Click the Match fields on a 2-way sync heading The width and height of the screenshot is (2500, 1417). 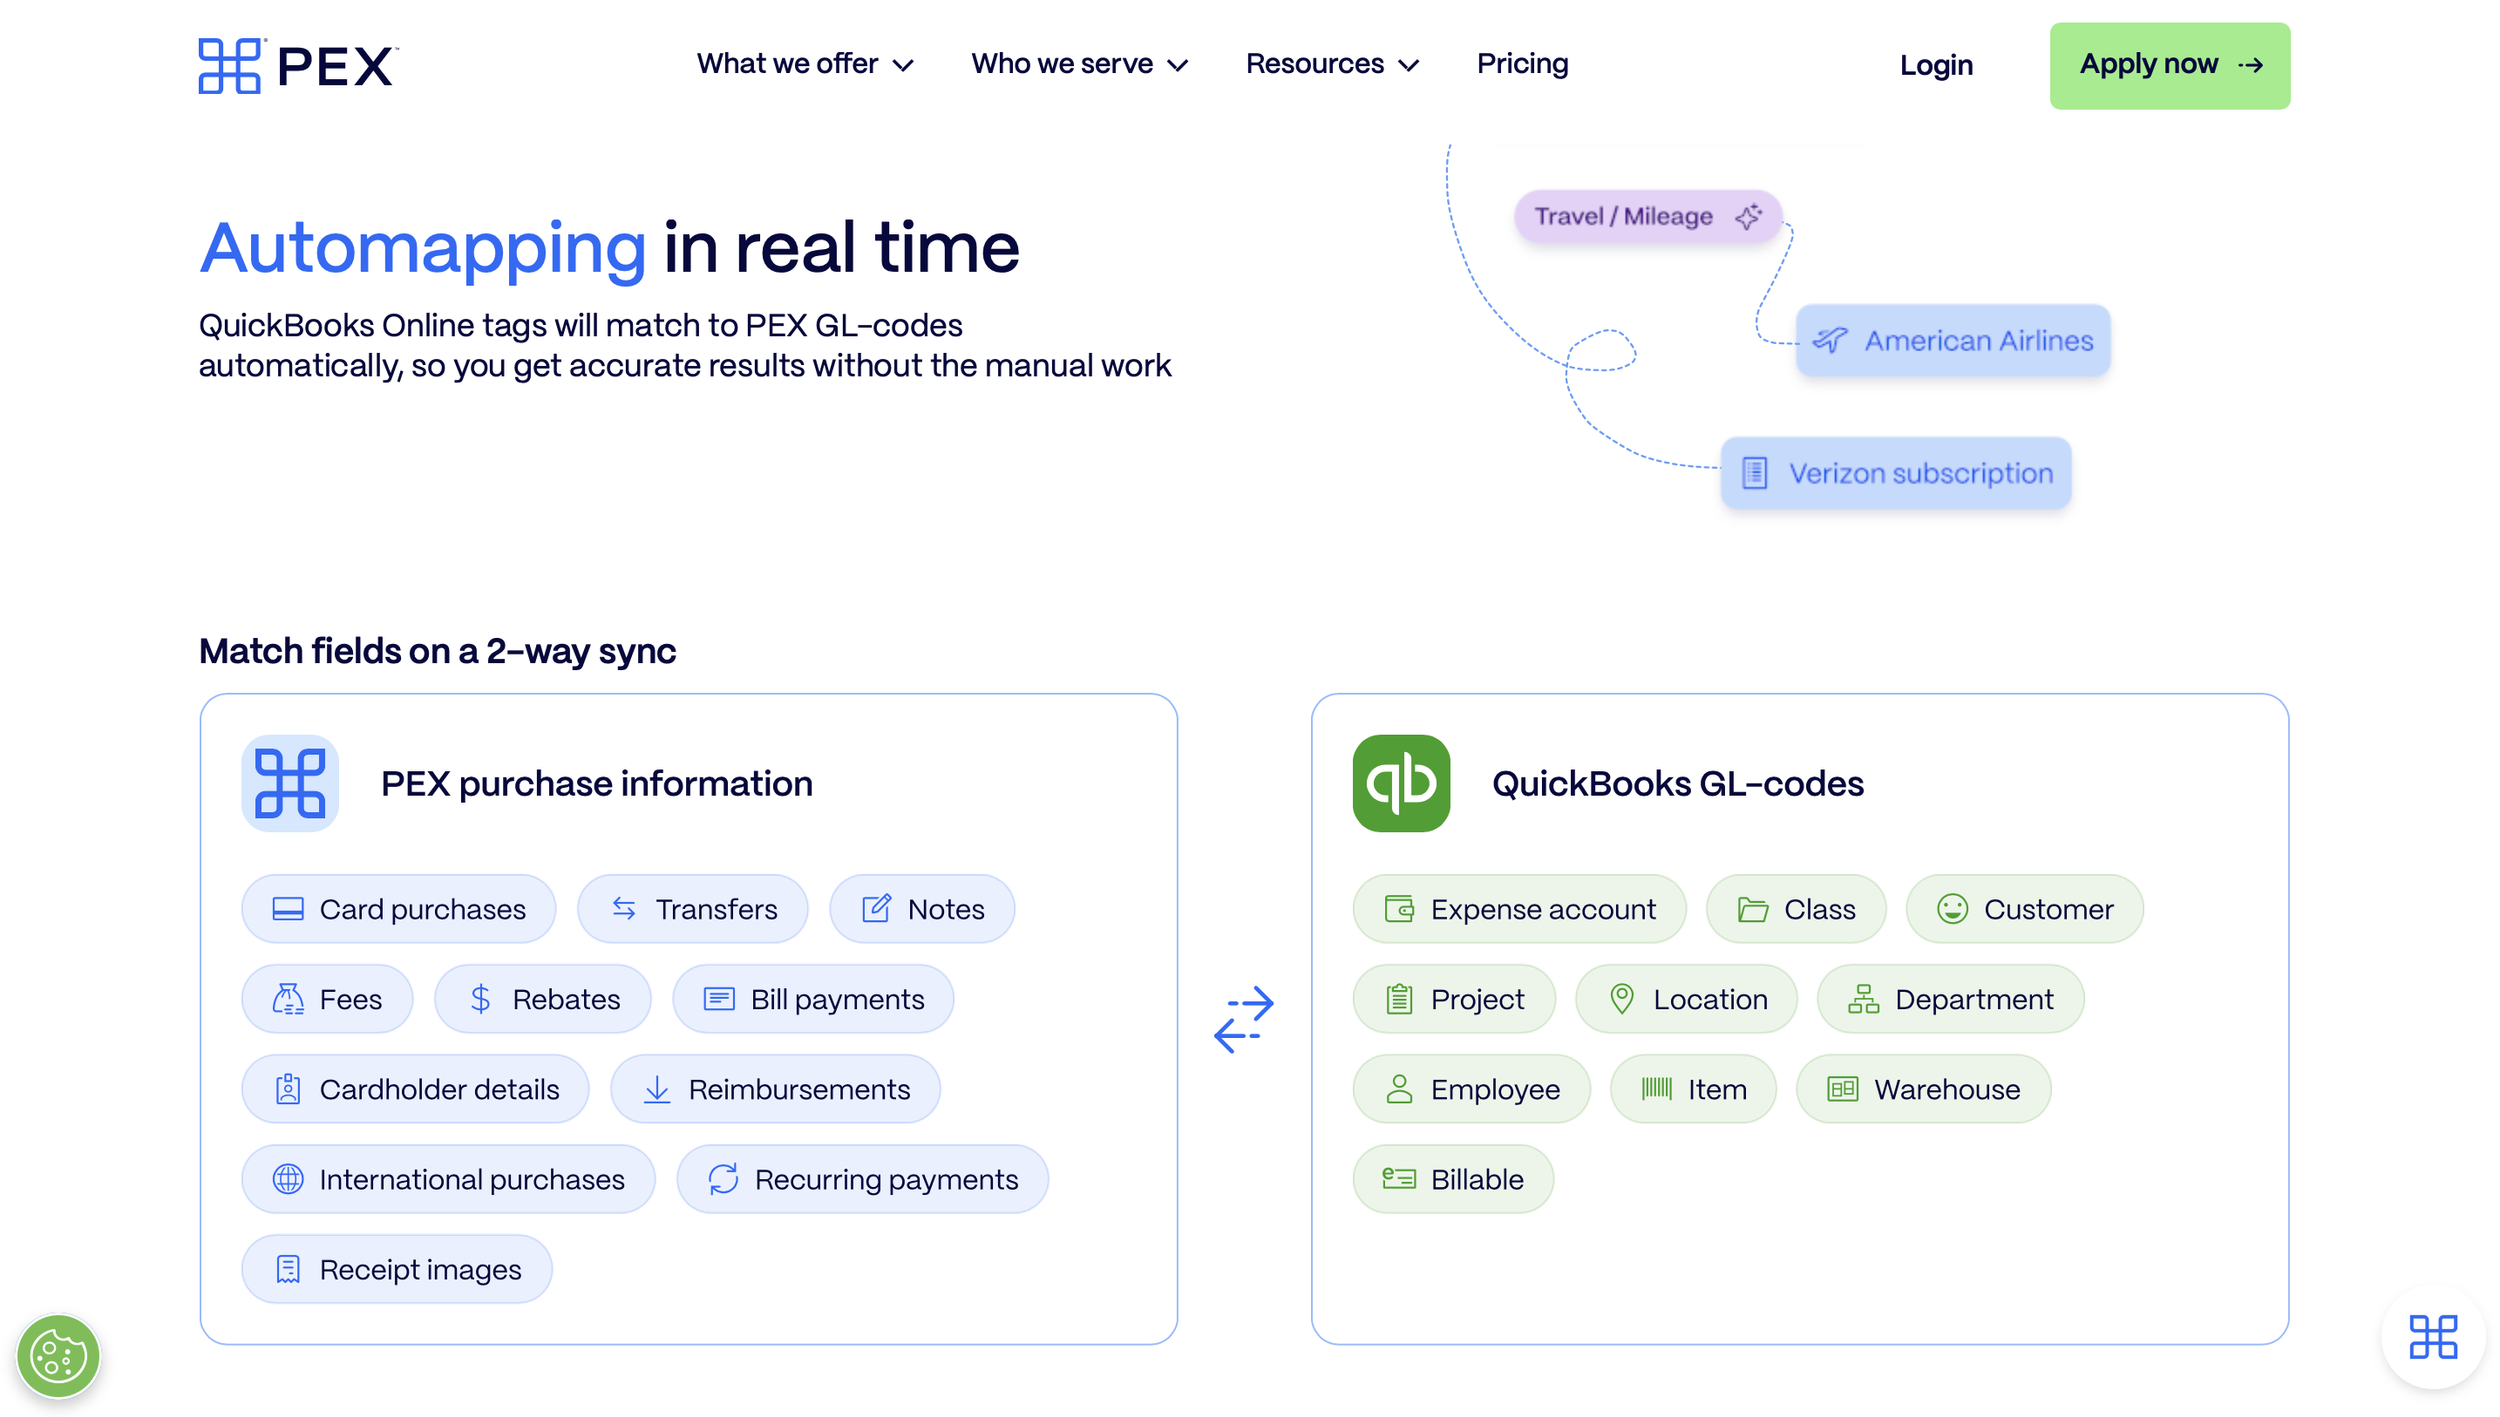point(438,651)
